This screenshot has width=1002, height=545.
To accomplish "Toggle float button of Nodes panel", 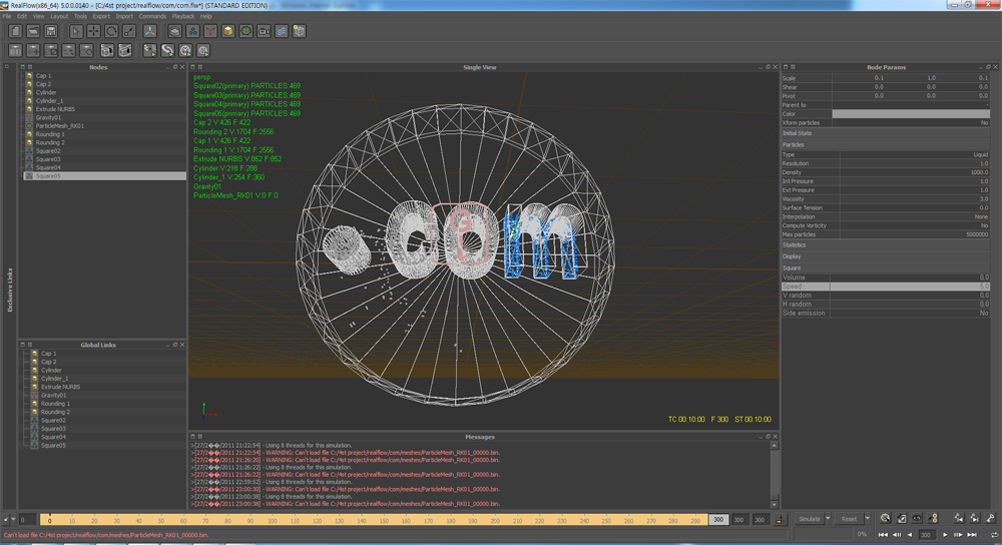I will (175, 67).
